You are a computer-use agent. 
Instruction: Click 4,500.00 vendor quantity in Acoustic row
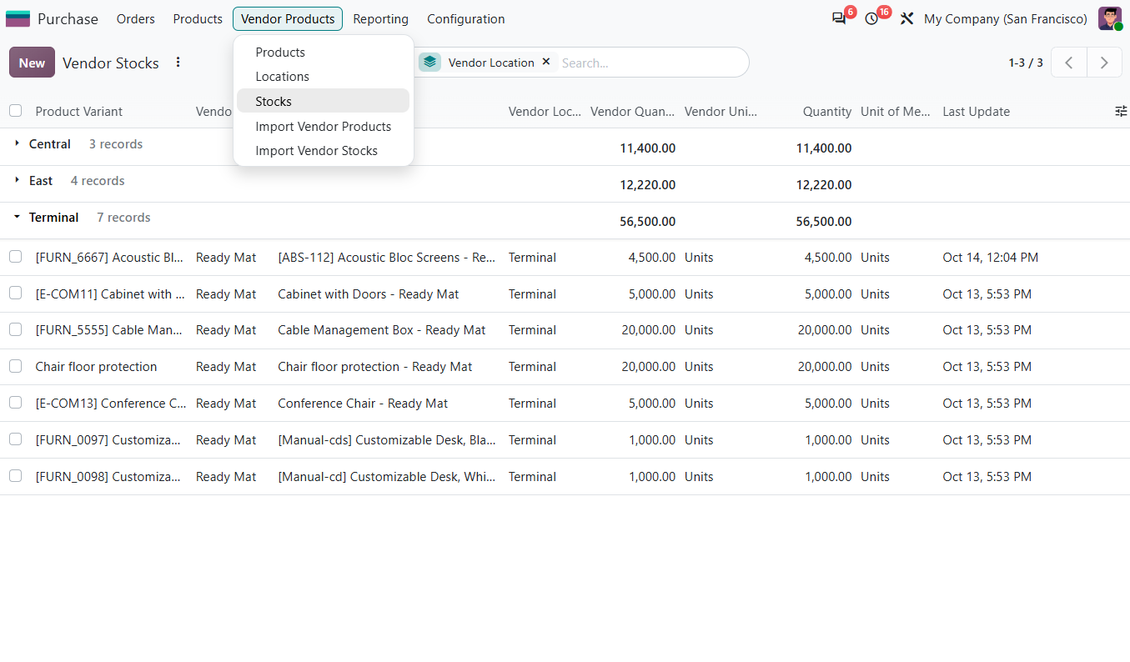(651, 257)
